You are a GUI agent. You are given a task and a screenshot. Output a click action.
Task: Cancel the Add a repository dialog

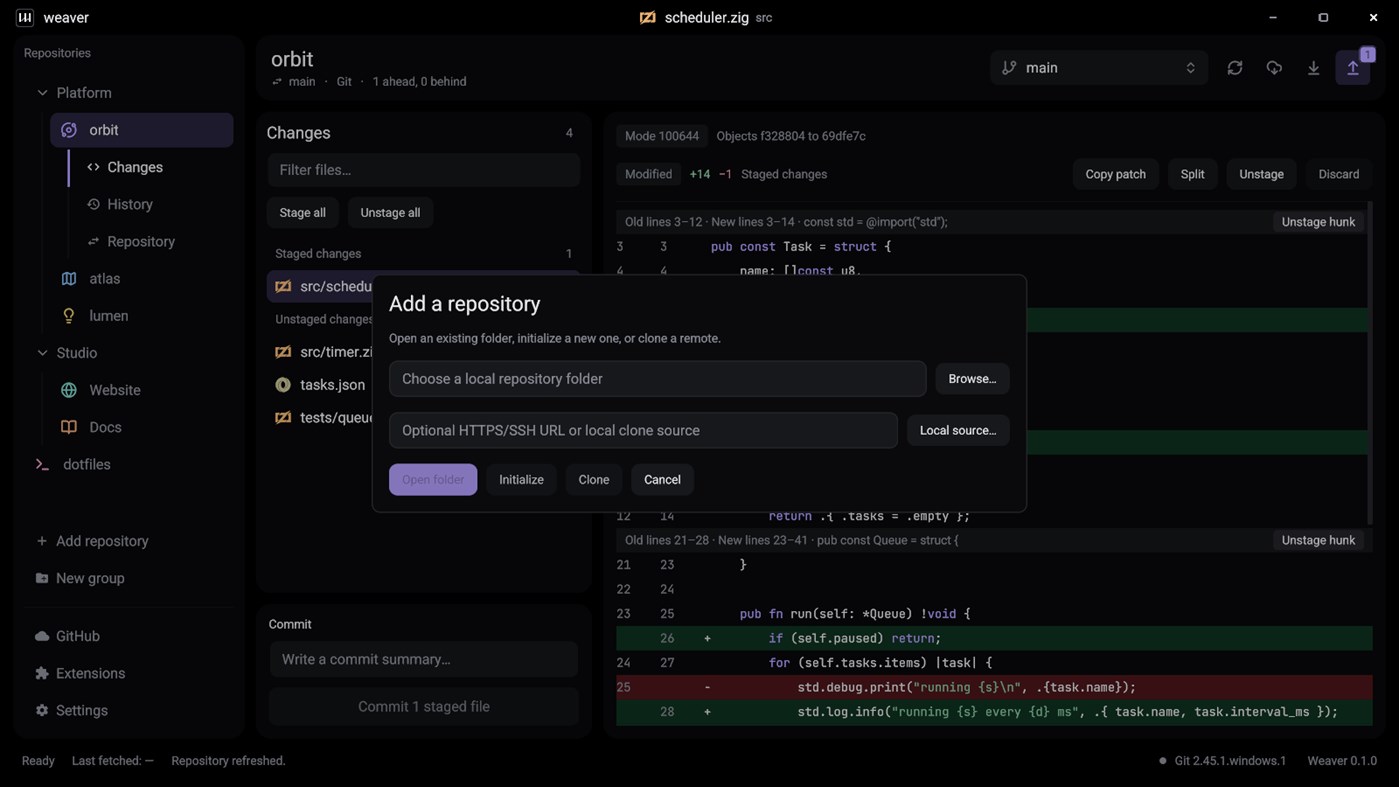point(662,480)
